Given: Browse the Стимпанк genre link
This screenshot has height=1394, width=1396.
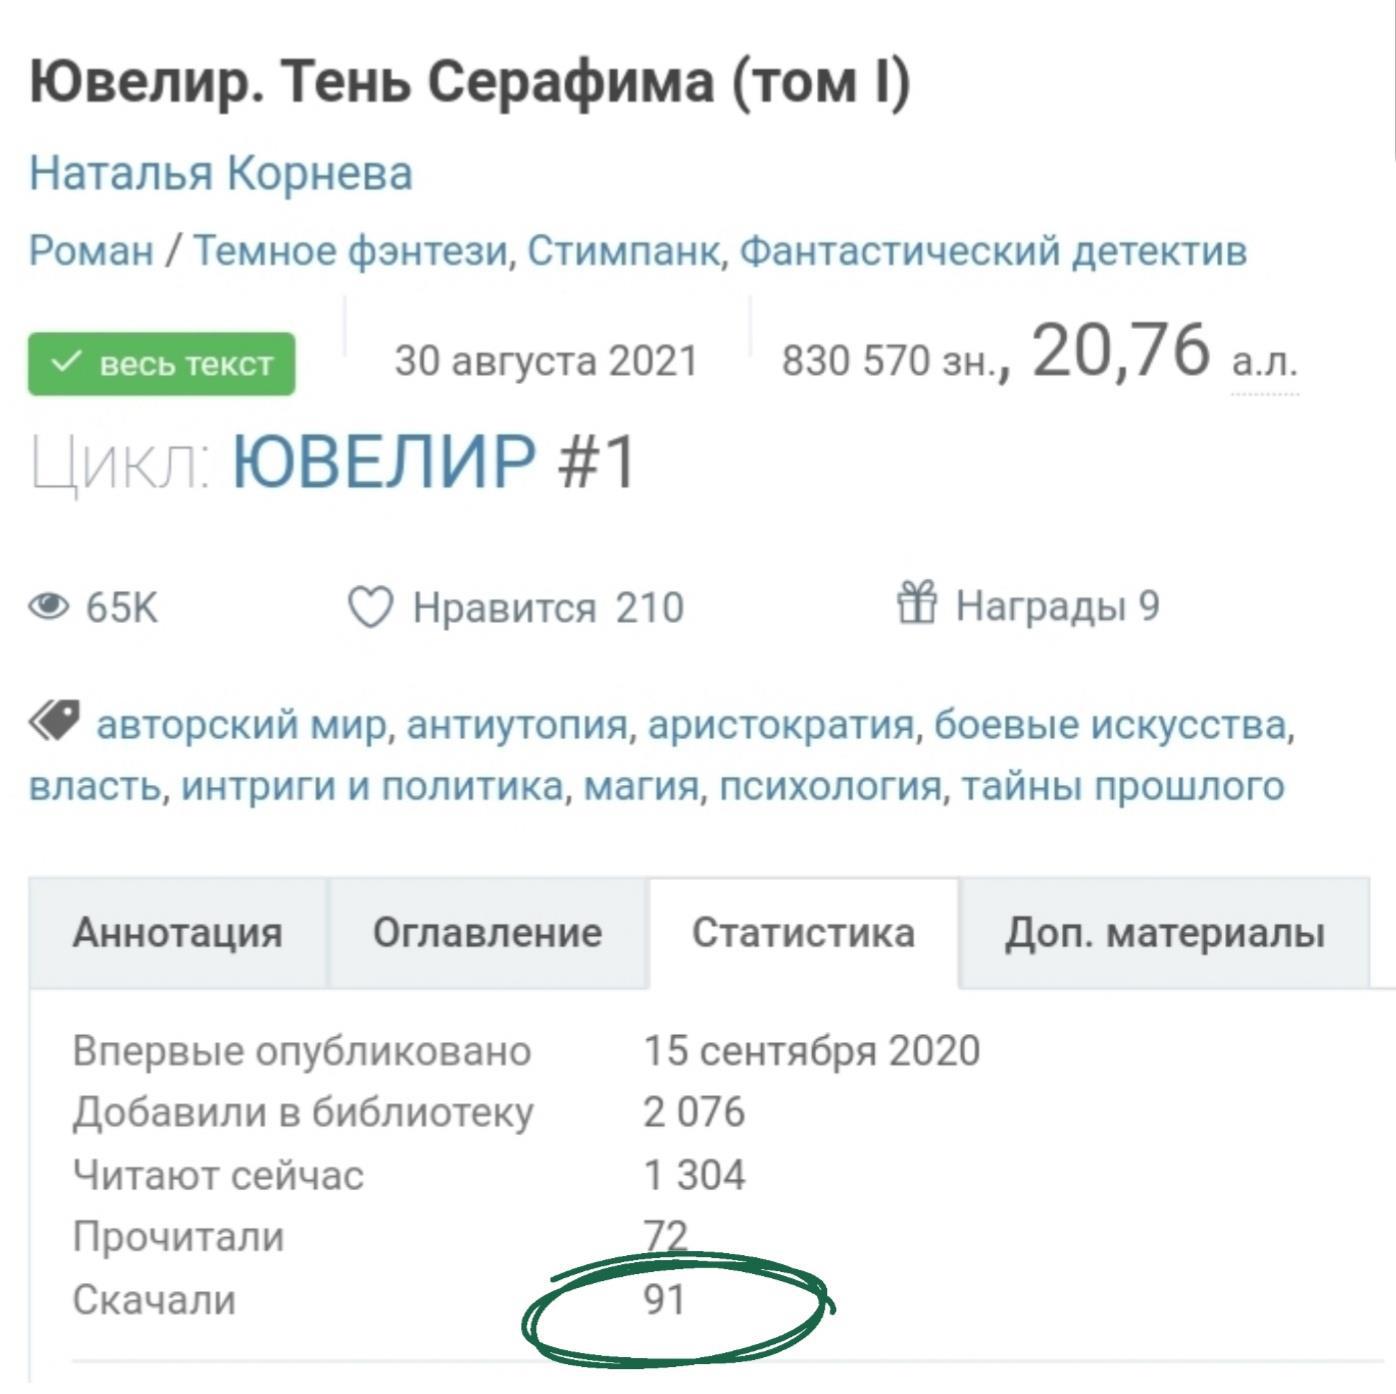Looking at the screenshot, I should tap(623, 250).
